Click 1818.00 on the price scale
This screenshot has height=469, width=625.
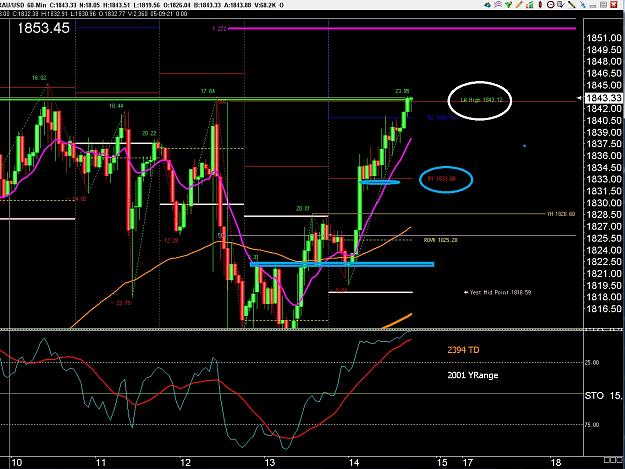[x=604, y=297]
